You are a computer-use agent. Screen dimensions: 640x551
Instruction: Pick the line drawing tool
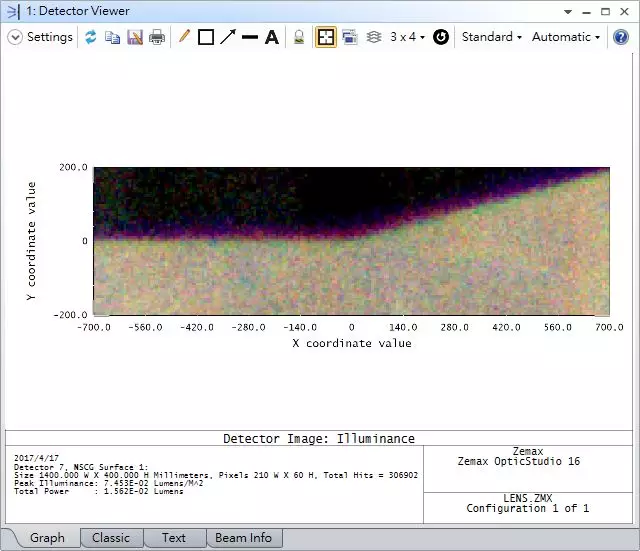250,37
